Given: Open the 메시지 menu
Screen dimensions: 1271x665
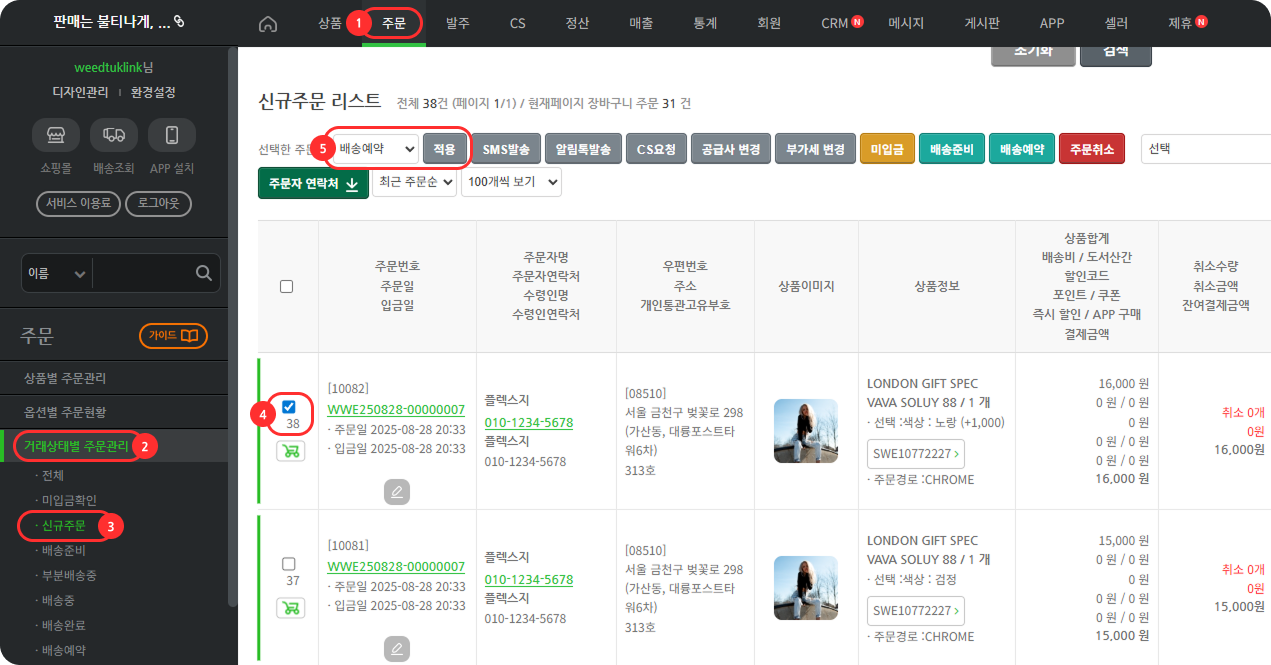Looking at the screenshot, I should tap(906, 23).
